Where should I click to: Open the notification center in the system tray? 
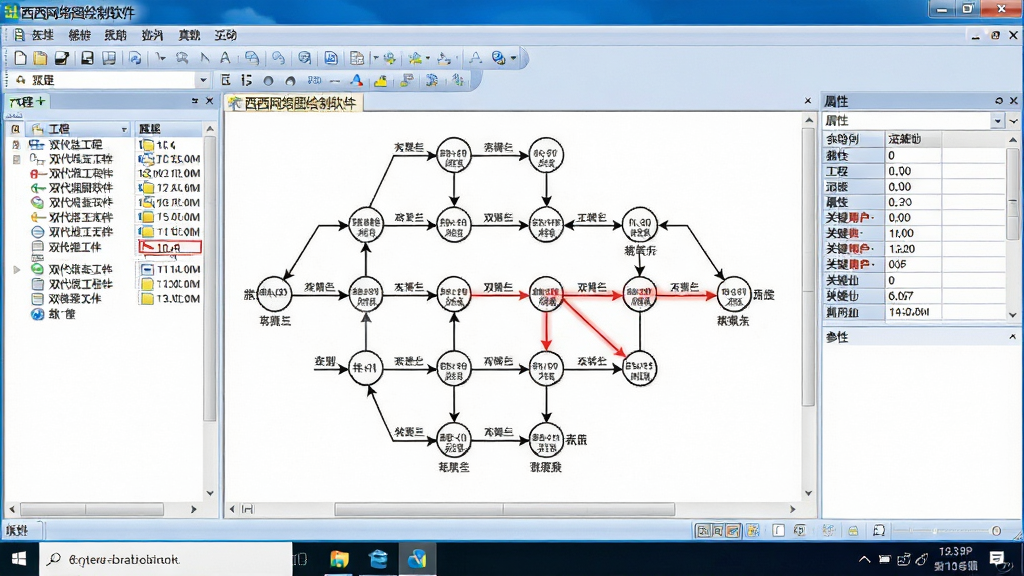[x=997, y=559]
